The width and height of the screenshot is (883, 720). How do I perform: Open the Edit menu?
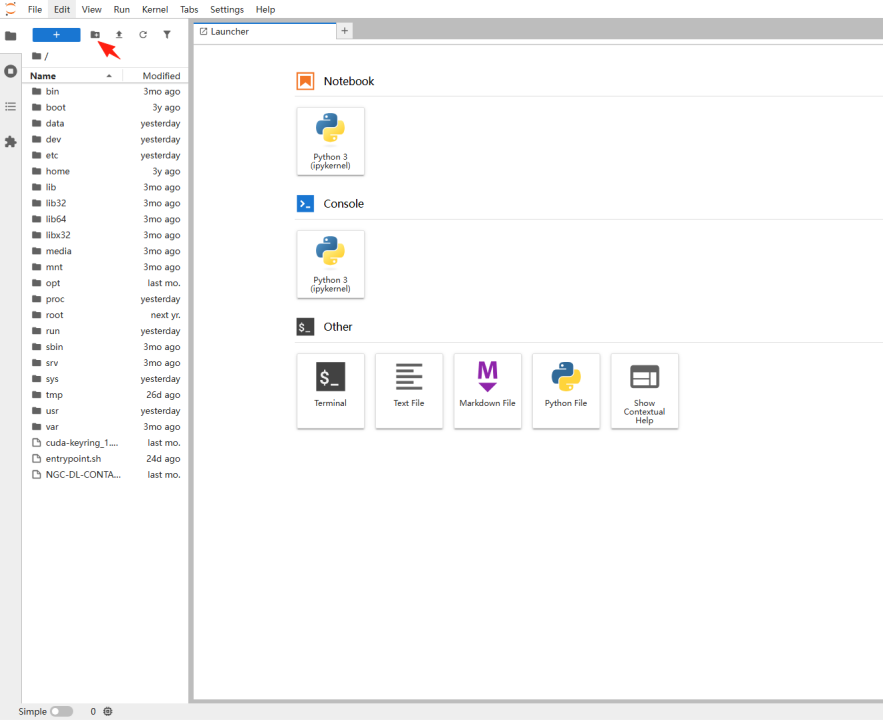tap(62, 10)
